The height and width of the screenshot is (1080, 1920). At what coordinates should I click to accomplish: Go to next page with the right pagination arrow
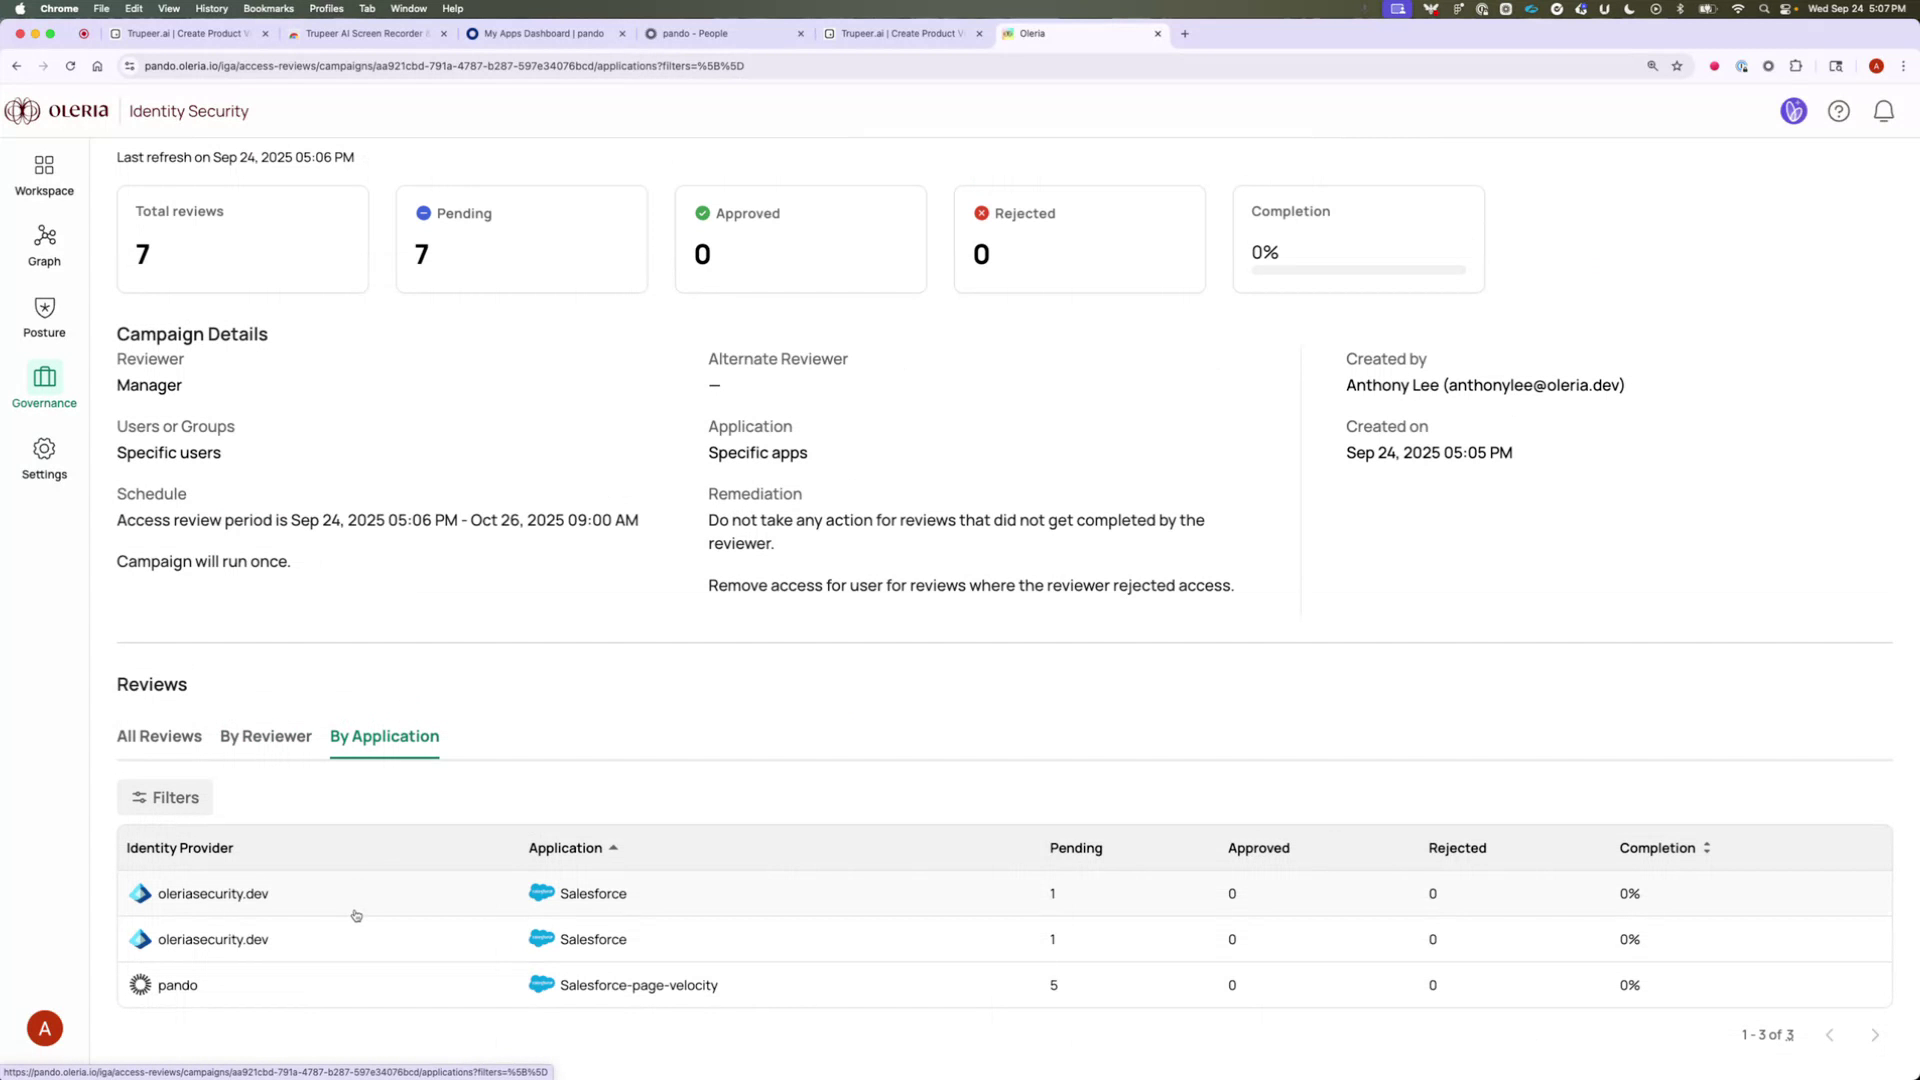click(x=1875, y=1035)
